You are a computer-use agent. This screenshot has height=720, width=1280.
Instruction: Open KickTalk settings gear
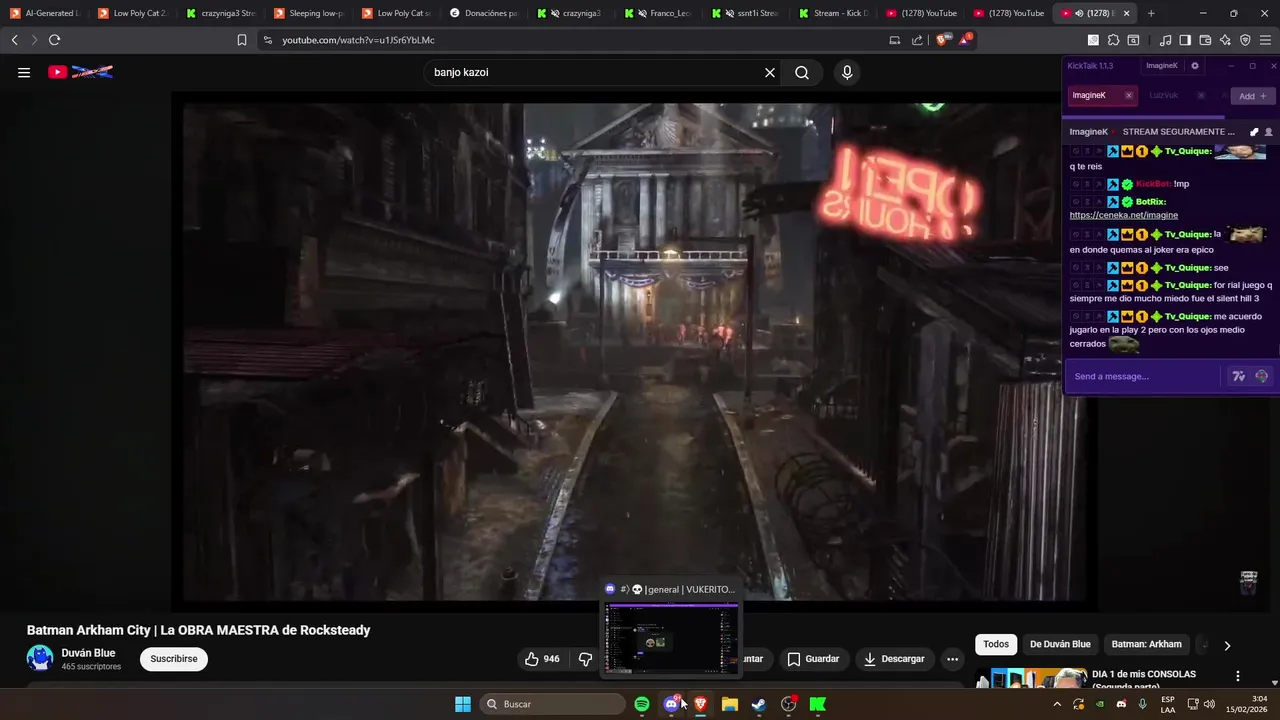[1194, 66]
